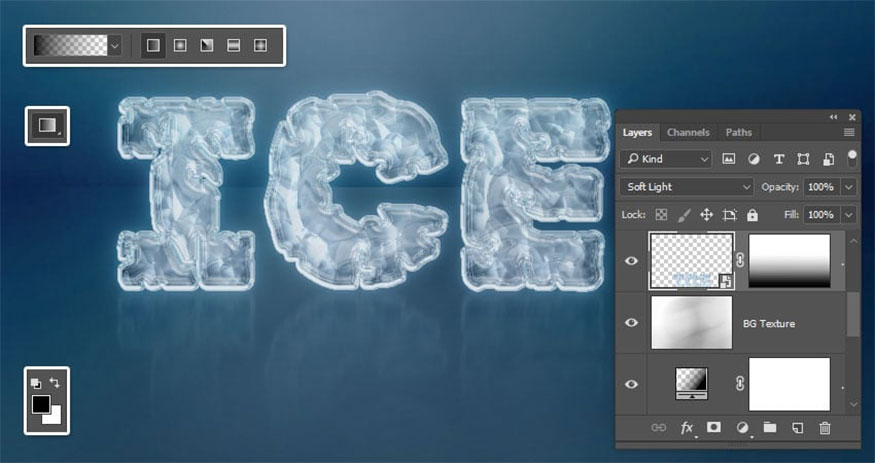Reset to default foreground and background colors

[x=36, y=383]
